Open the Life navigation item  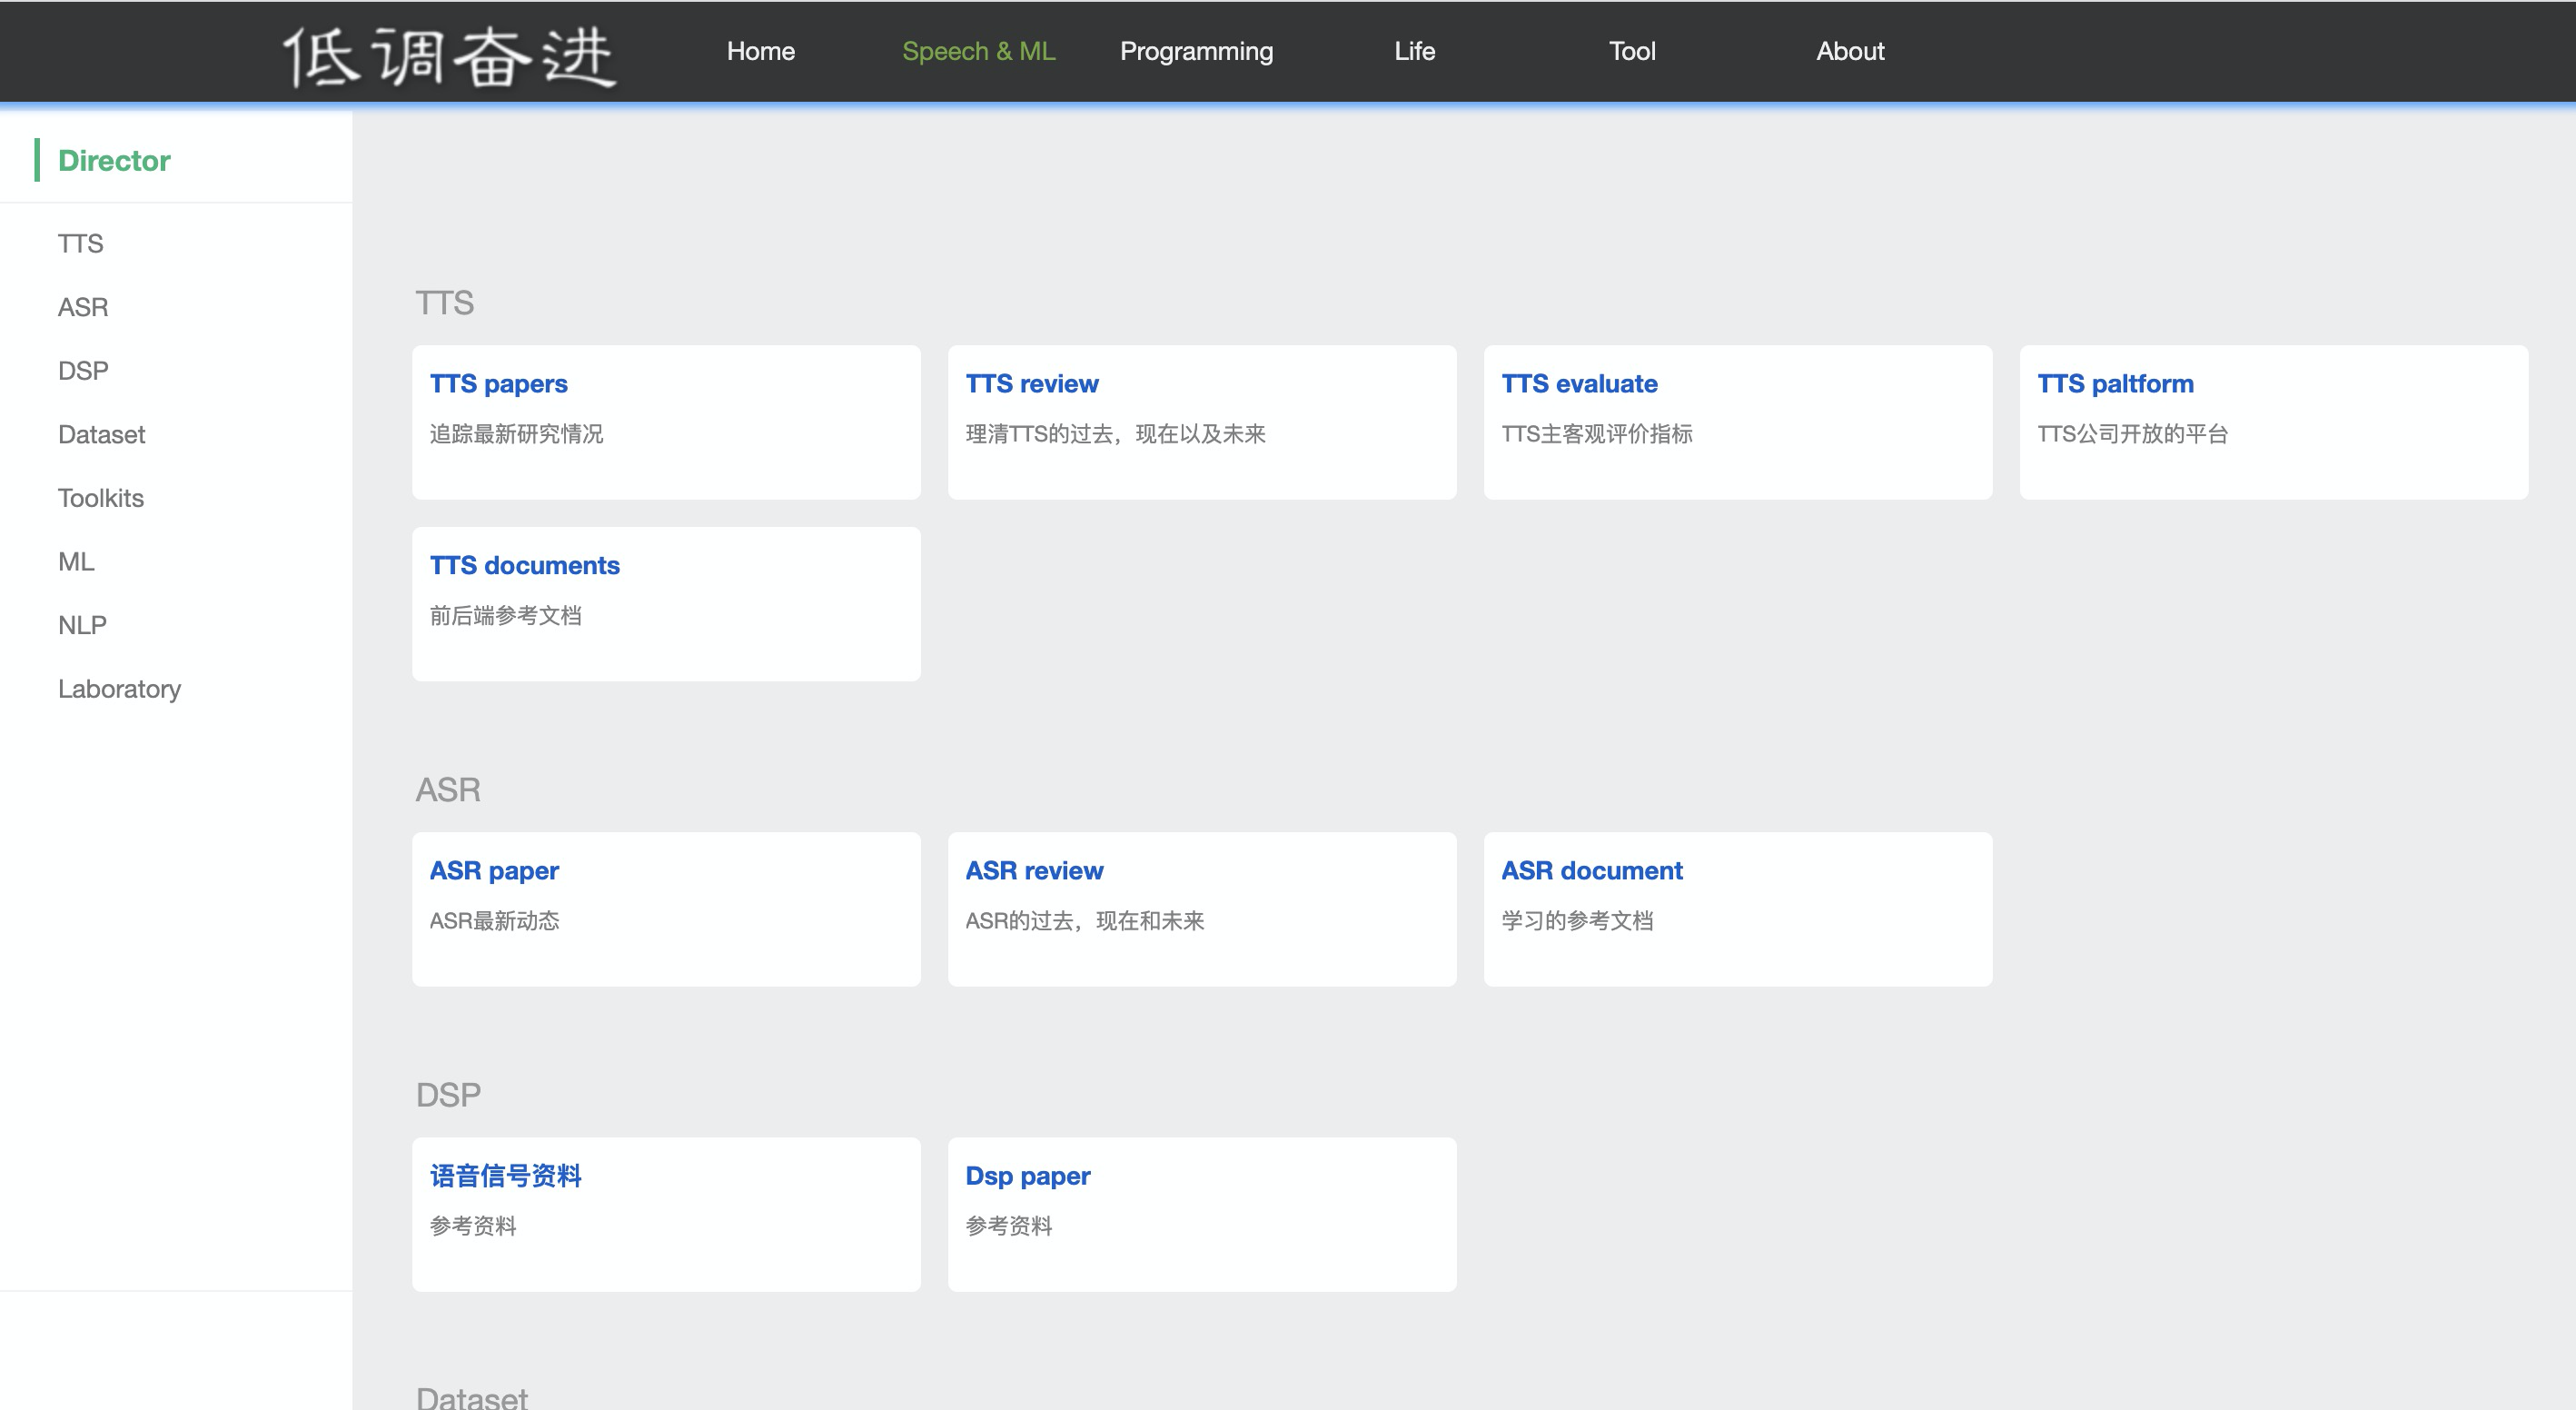click(1414, 51)
